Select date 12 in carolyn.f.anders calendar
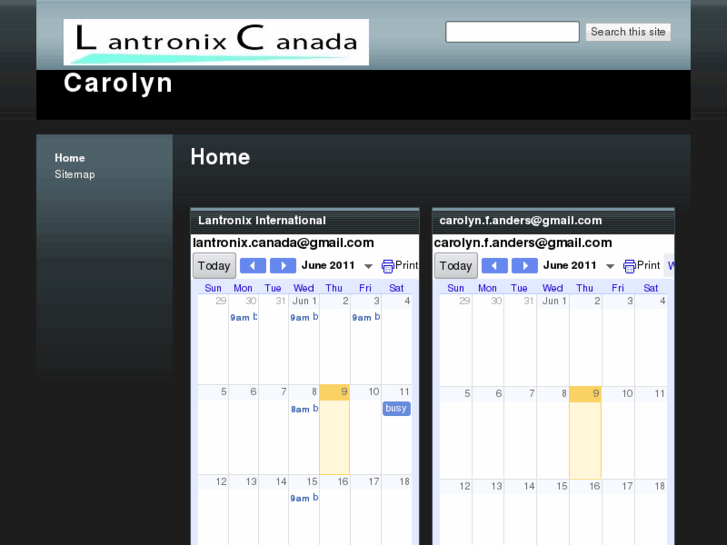727x545 pixels. (x=465, y=486)
